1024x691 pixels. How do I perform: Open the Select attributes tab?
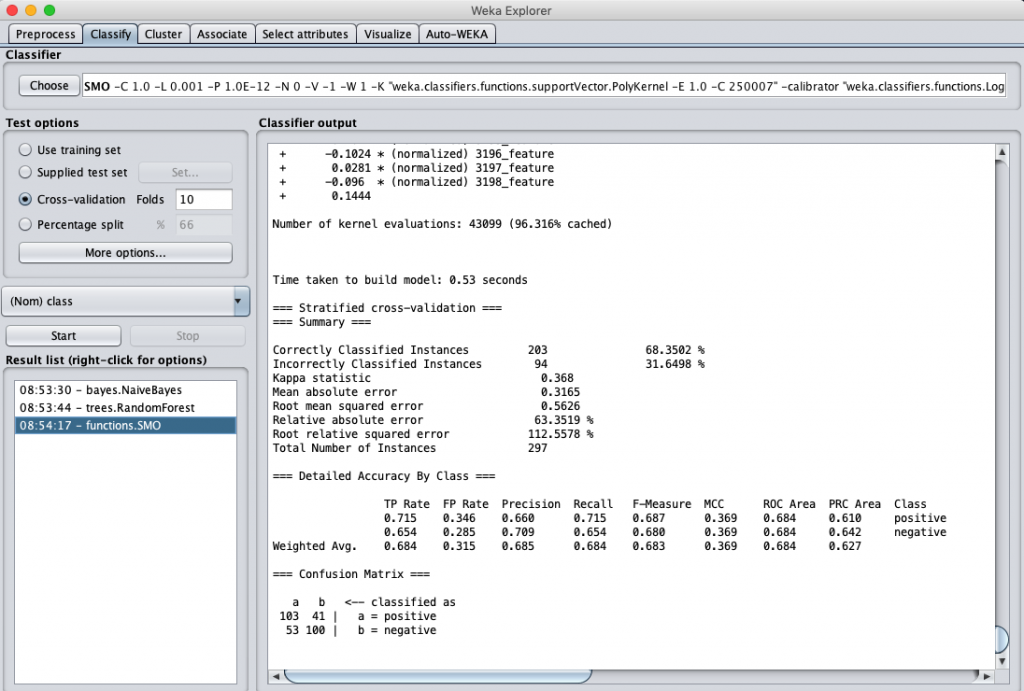[x=305, y=34]
